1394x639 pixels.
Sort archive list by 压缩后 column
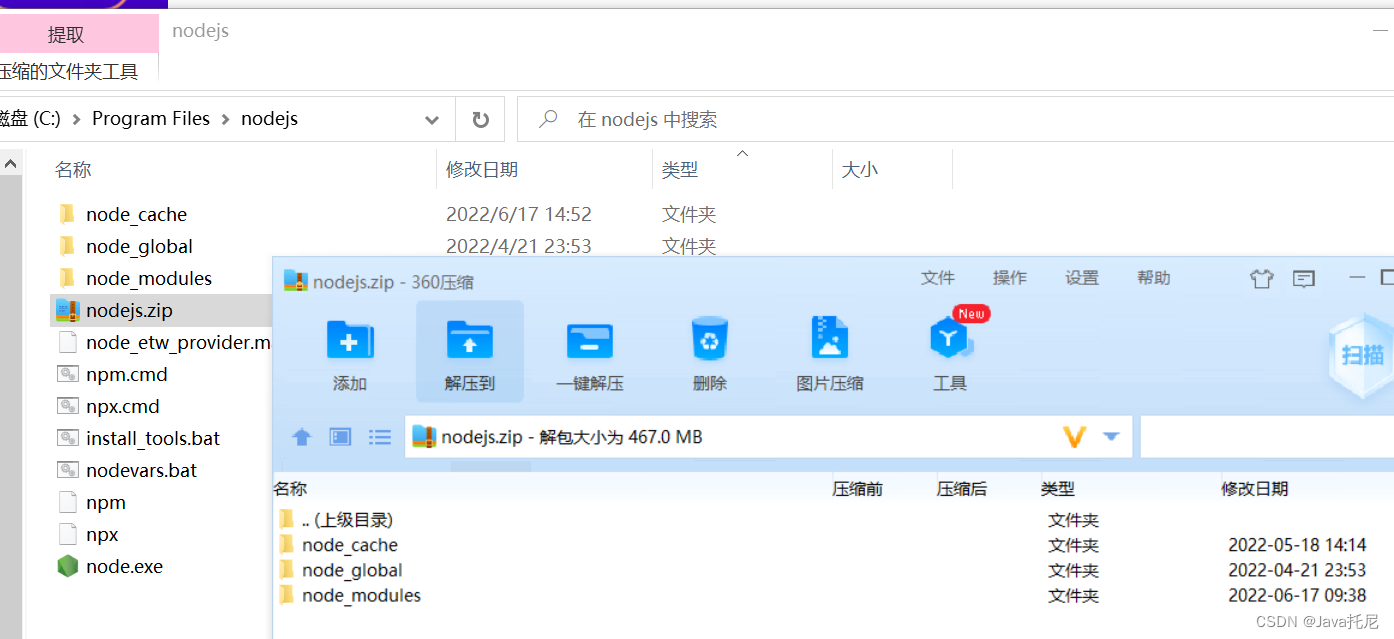[962, 489]
